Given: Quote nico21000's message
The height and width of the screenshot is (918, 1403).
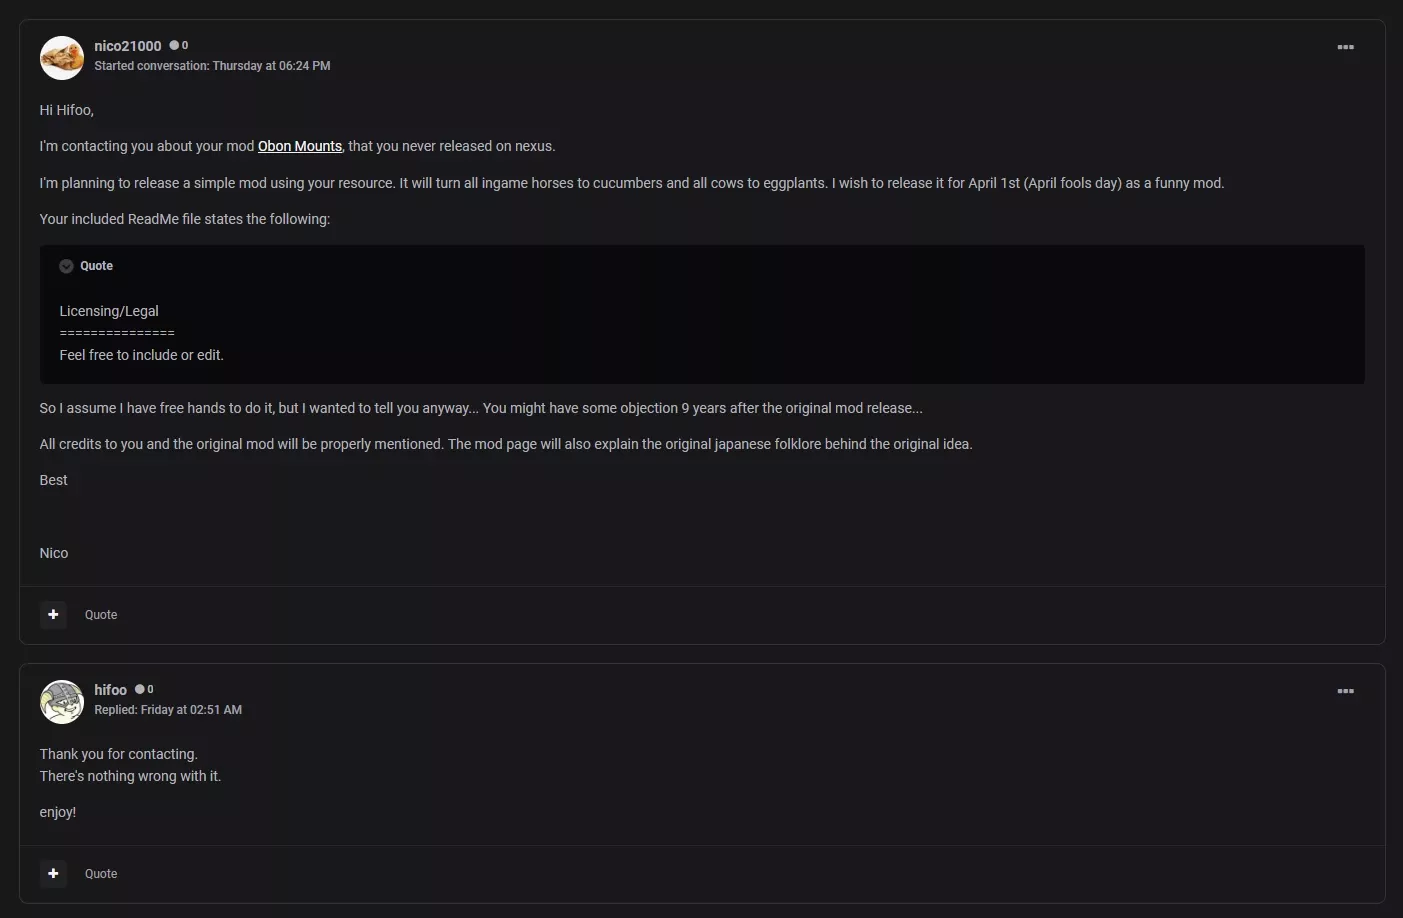Looking at the screenshot, I should [x=101, y=615].
